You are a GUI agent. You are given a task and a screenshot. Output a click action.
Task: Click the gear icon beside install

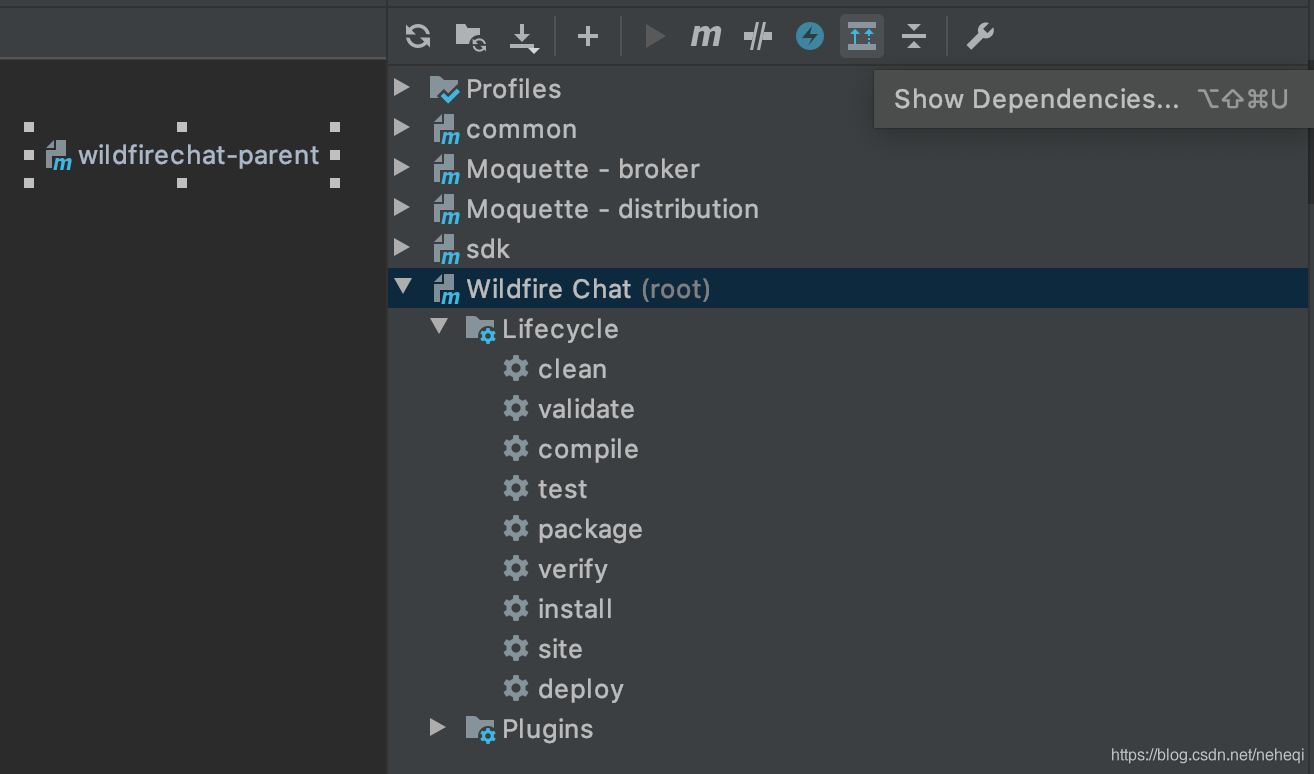coord(516,608)
